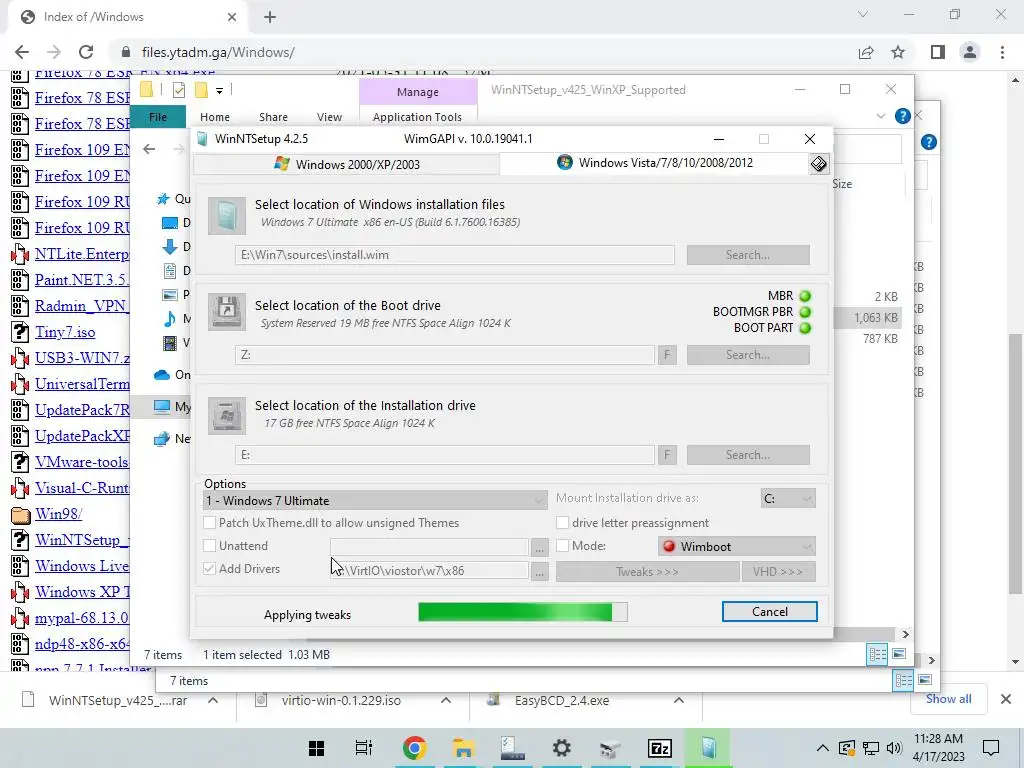Browse for driver folder with ellipsis button

click(539, 572)
